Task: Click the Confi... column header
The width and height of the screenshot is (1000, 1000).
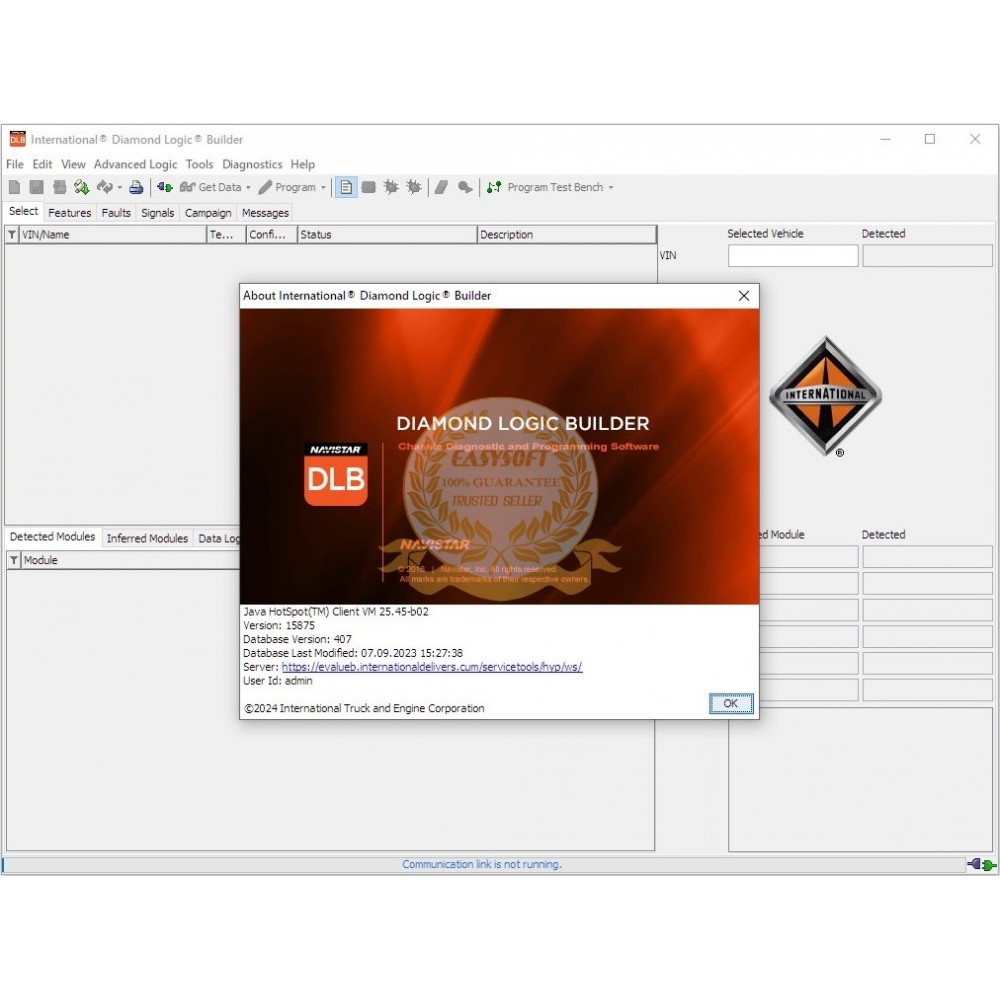Action: point(272,235)
